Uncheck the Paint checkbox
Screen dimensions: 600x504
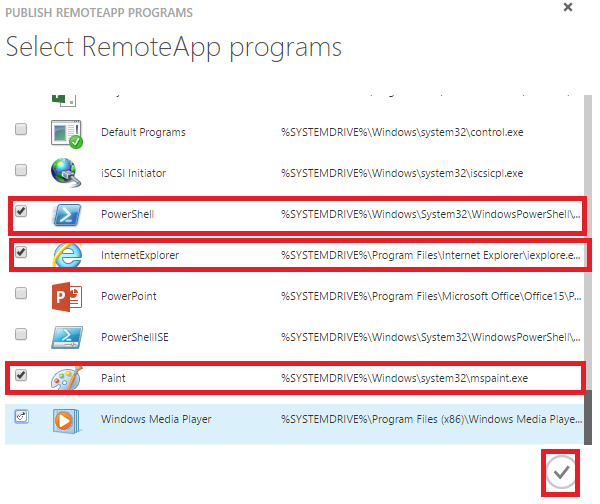click(x=21, y=375)
